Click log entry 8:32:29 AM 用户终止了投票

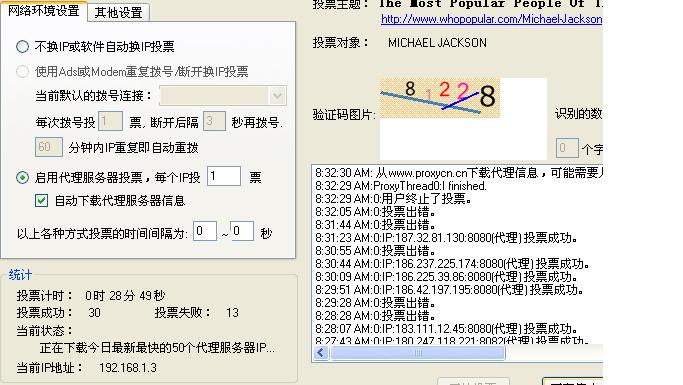(x=393, y=199)
